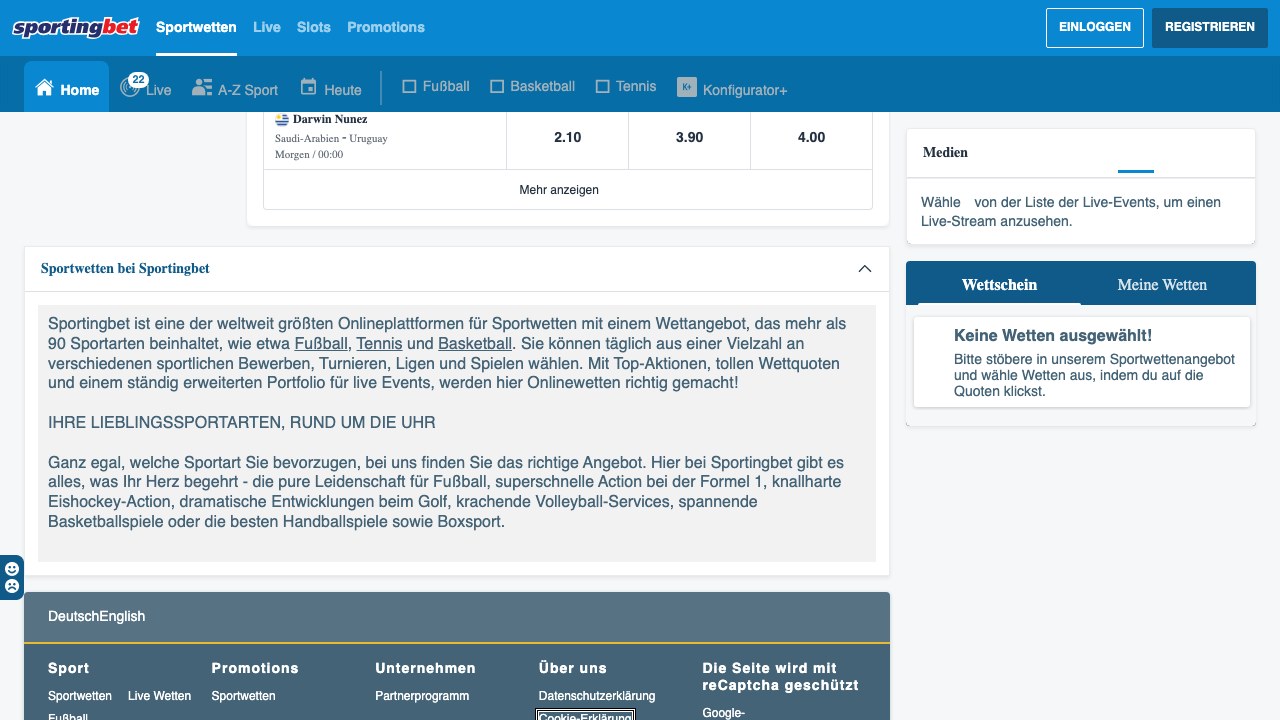
Task: Open the Partnerprogramm footer link
Action: tap(422, 696)
